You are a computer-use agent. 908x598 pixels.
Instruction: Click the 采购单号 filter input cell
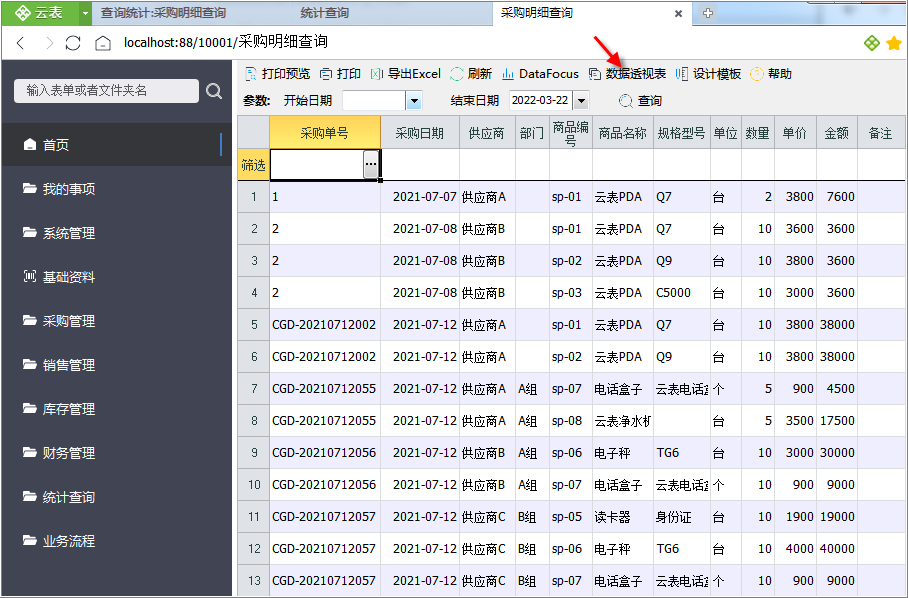[x=317, y=164]
